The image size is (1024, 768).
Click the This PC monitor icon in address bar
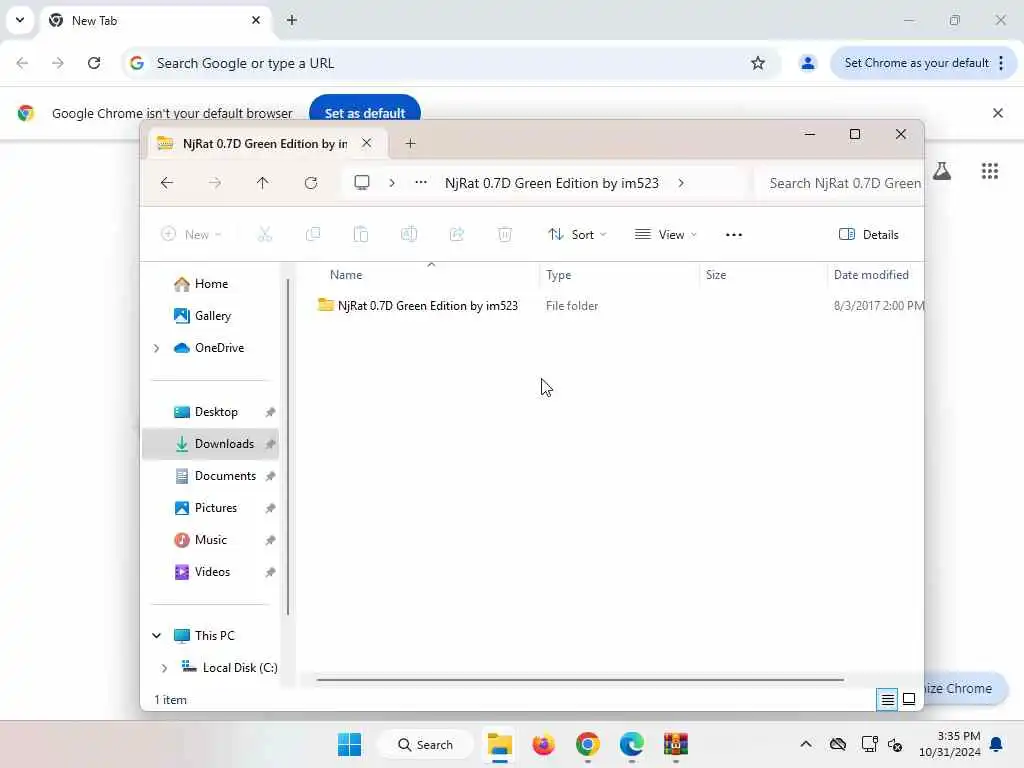[362, 182]
